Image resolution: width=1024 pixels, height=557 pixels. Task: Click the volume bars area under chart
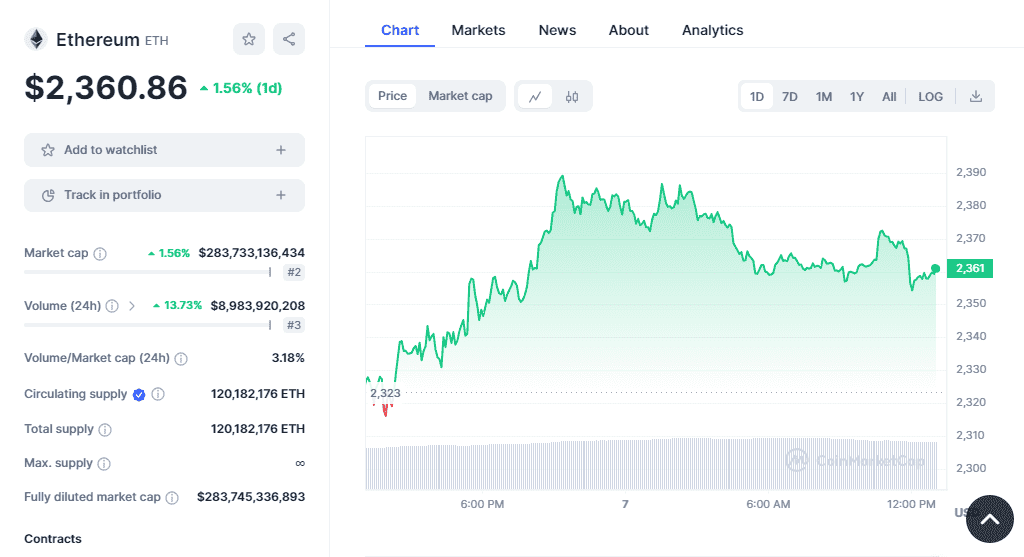tap(650, 464)
